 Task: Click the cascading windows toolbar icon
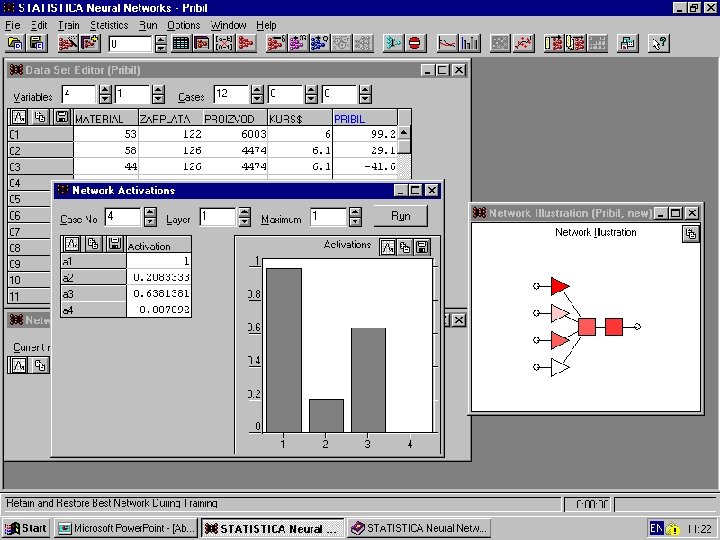627,44
